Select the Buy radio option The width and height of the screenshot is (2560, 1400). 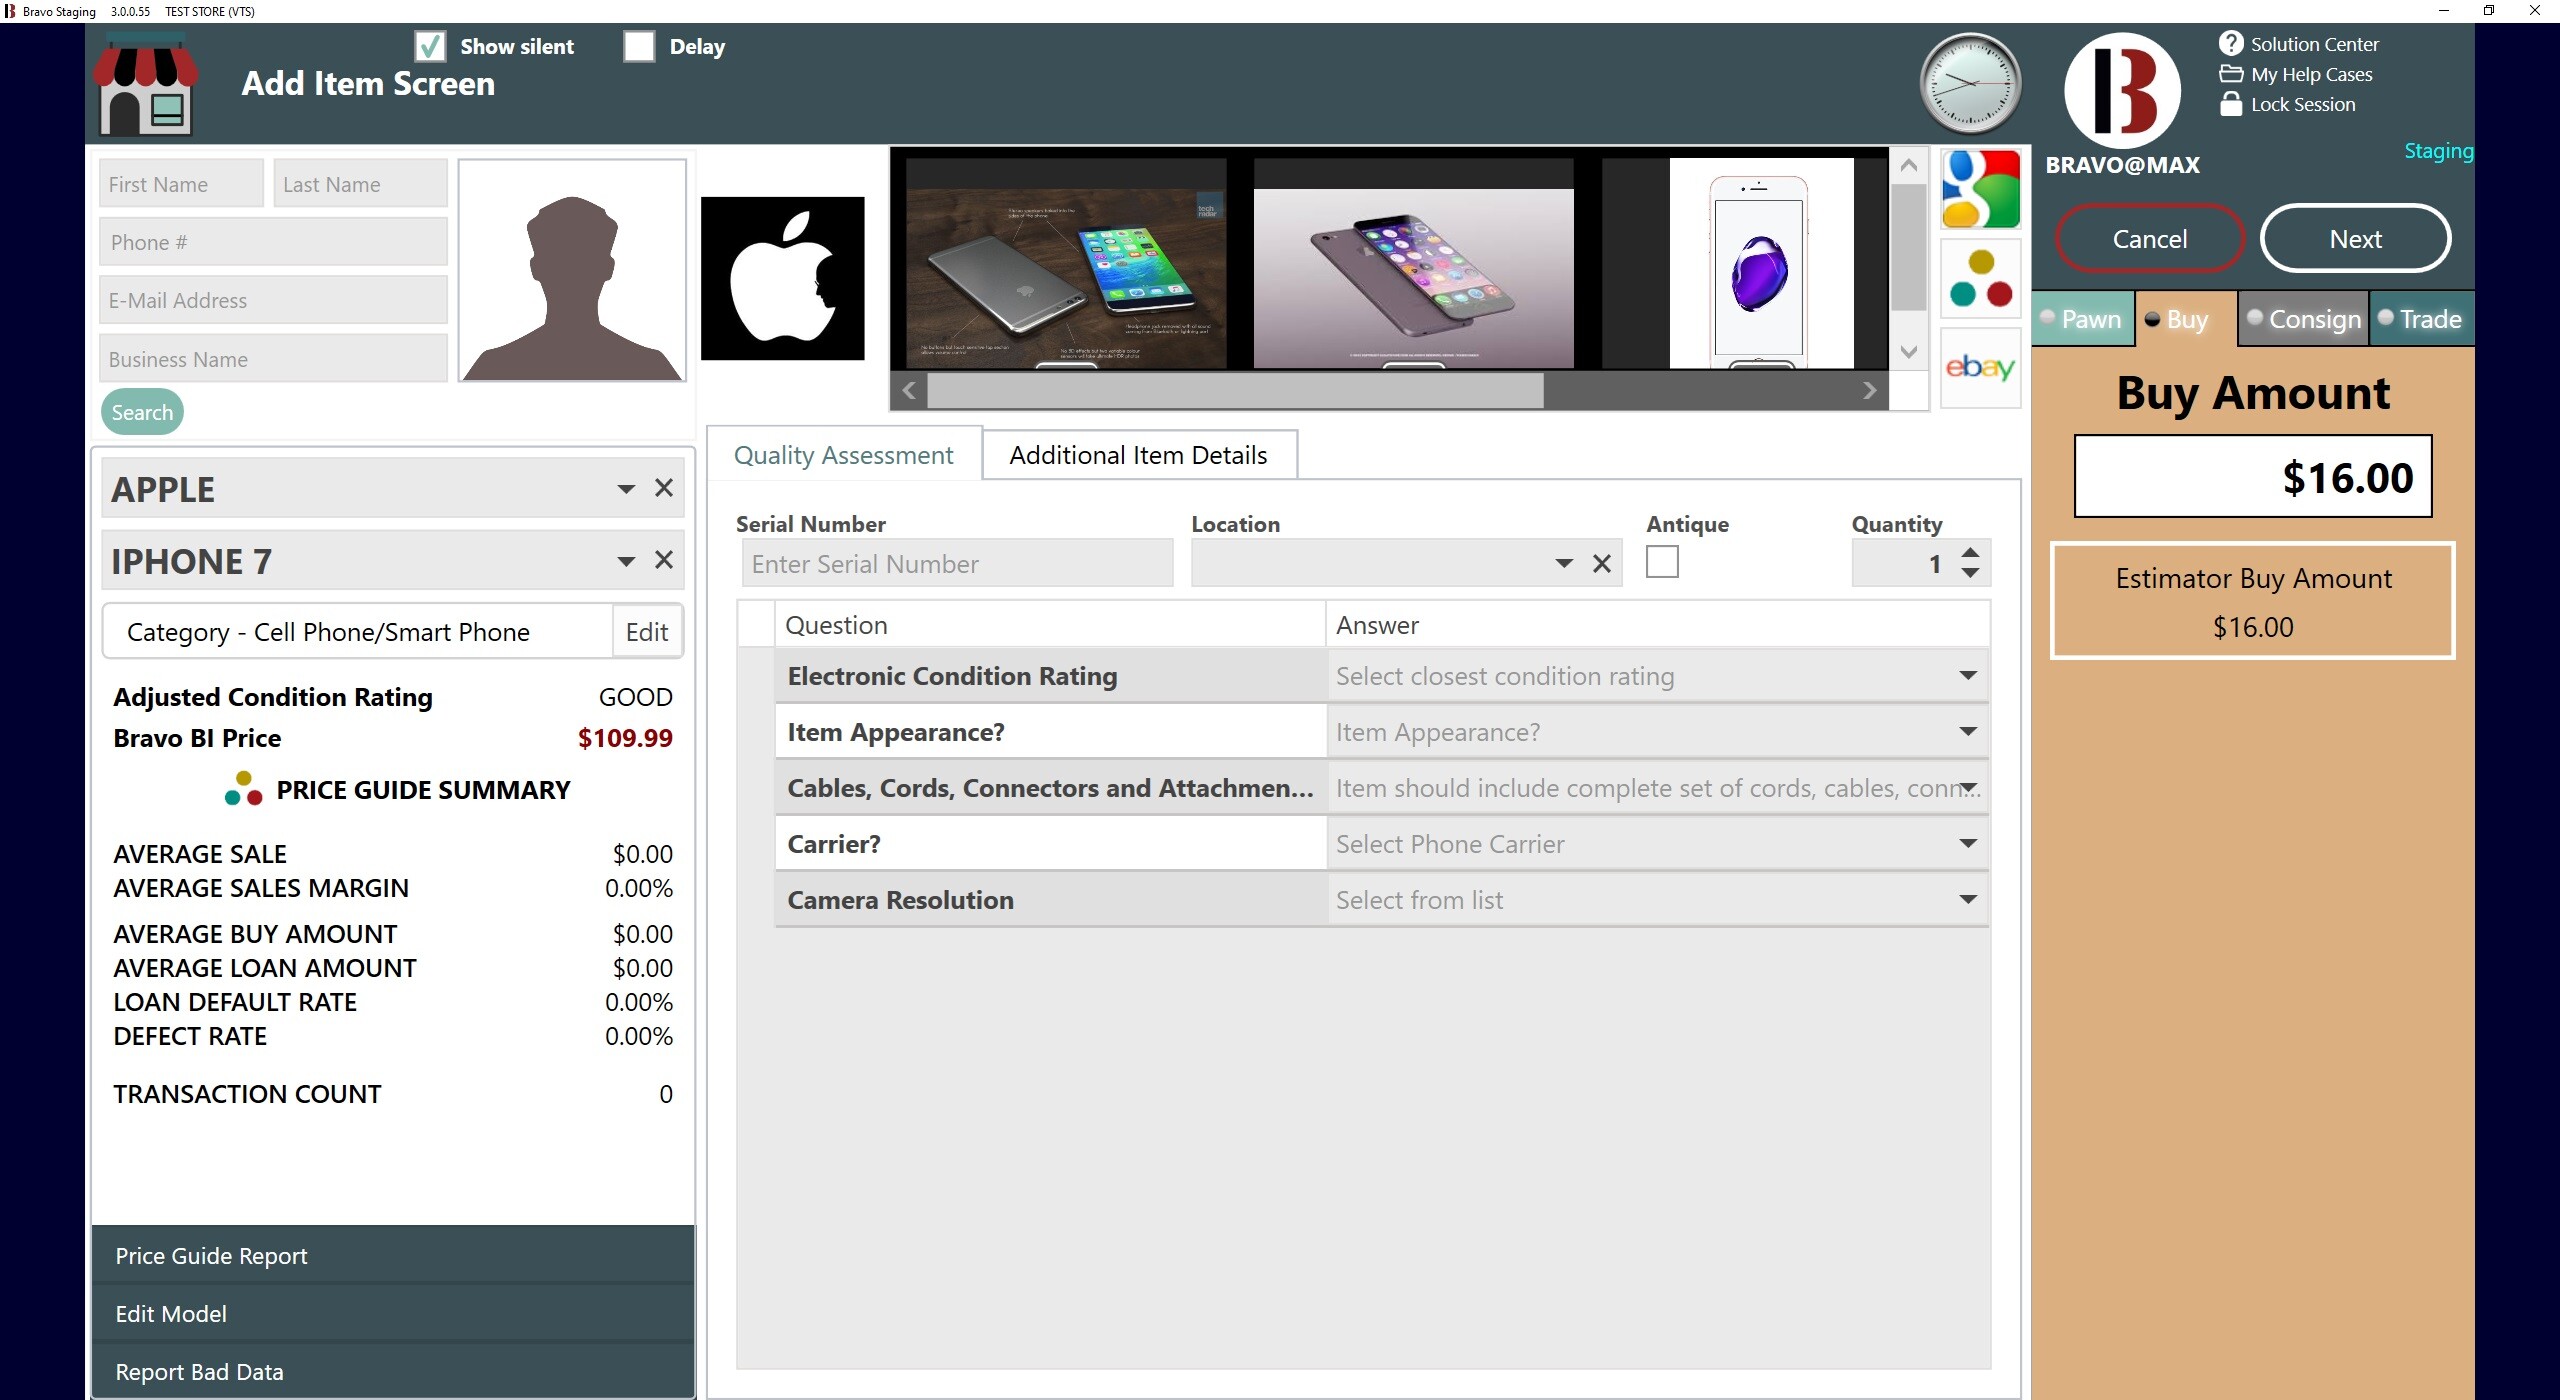pyautogui.click(x=2153, y=319)
